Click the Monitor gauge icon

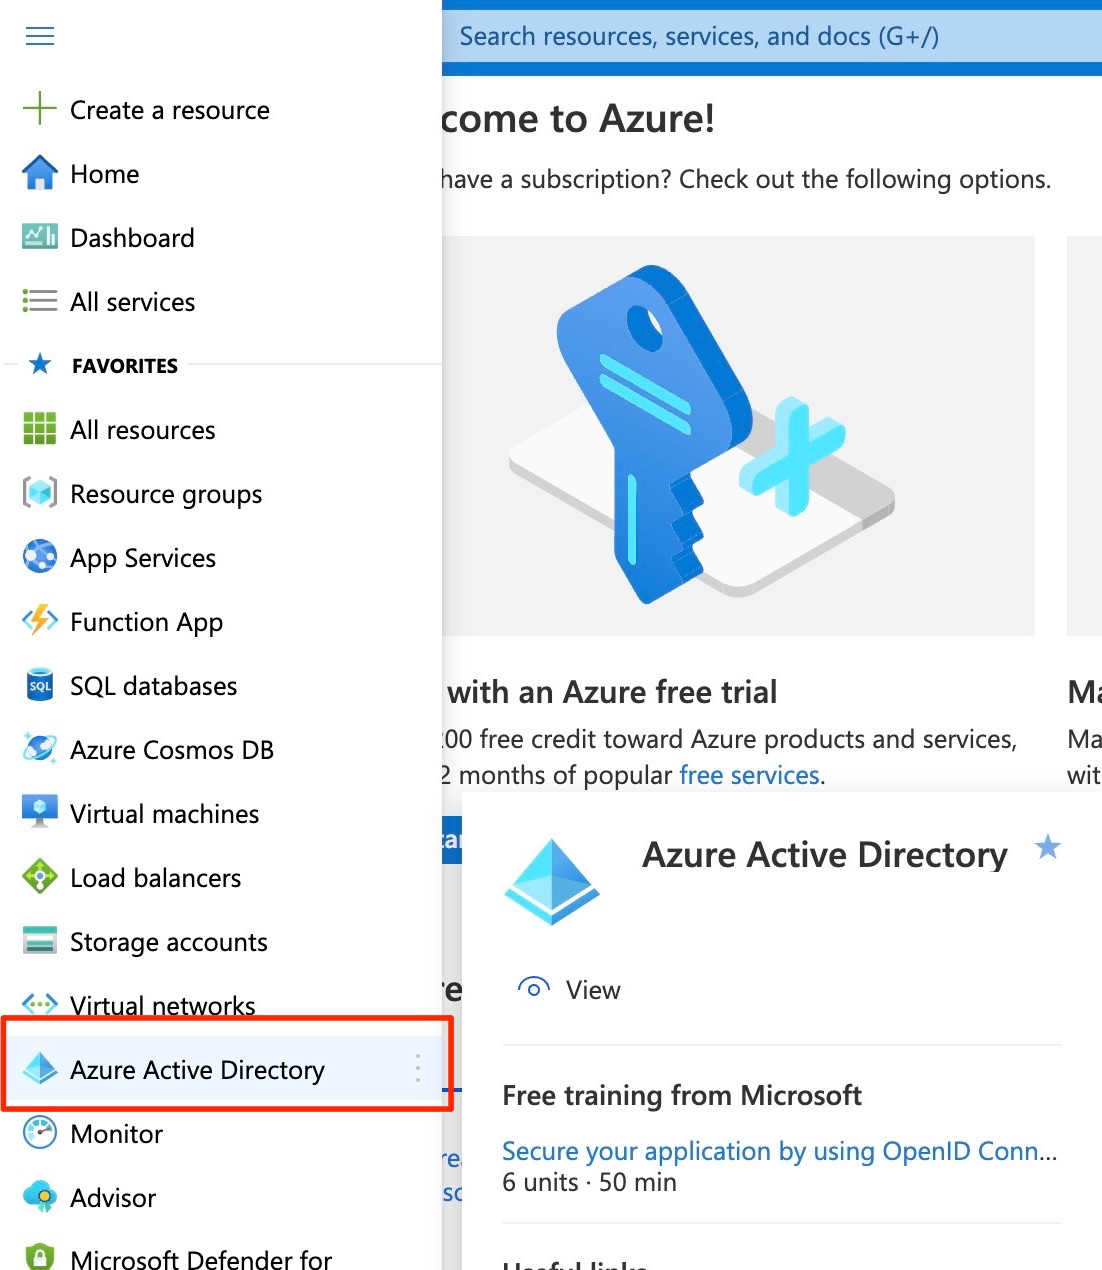[x=39, y=1133]
